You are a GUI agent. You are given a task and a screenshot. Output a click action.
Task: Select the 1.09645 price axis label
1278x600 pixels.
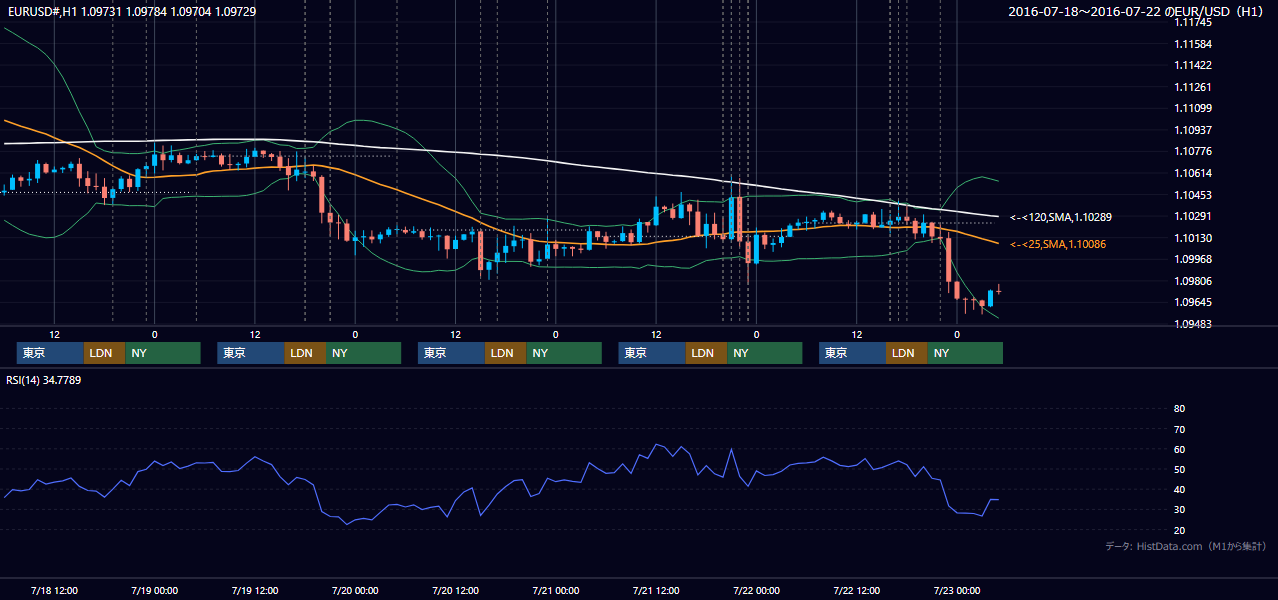pyautogui.click(x=1193, y=302)
